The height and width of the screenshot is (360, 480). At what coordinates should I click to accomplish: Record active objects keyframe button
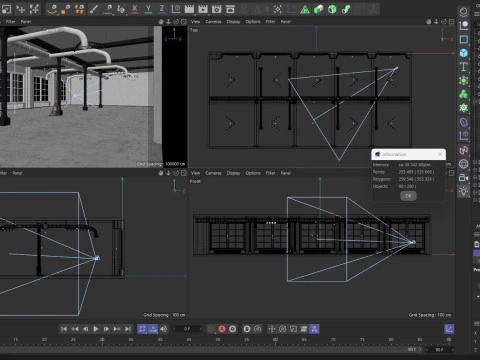coord(211,329)
